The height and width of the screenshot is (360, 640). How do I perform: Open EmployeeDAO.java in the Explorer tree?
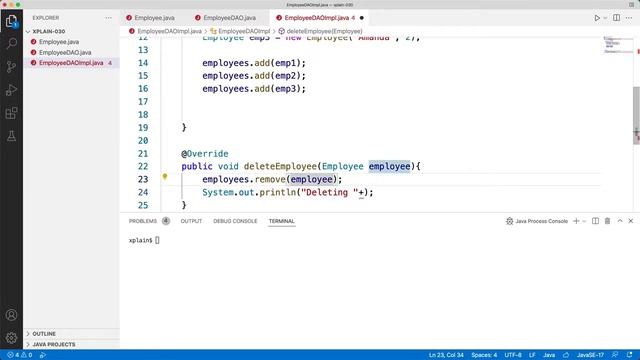64,53
